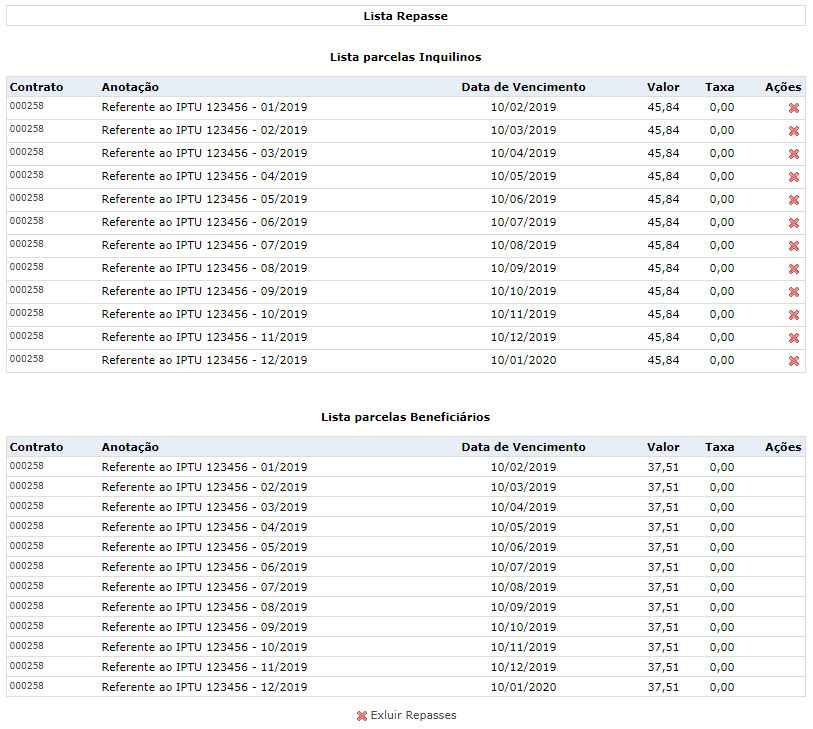Image resolution: width=813 pixels, height=729 pixels.
Task: Click Data de Vencimento header in Inquilinos table
Action: (523, 87)
